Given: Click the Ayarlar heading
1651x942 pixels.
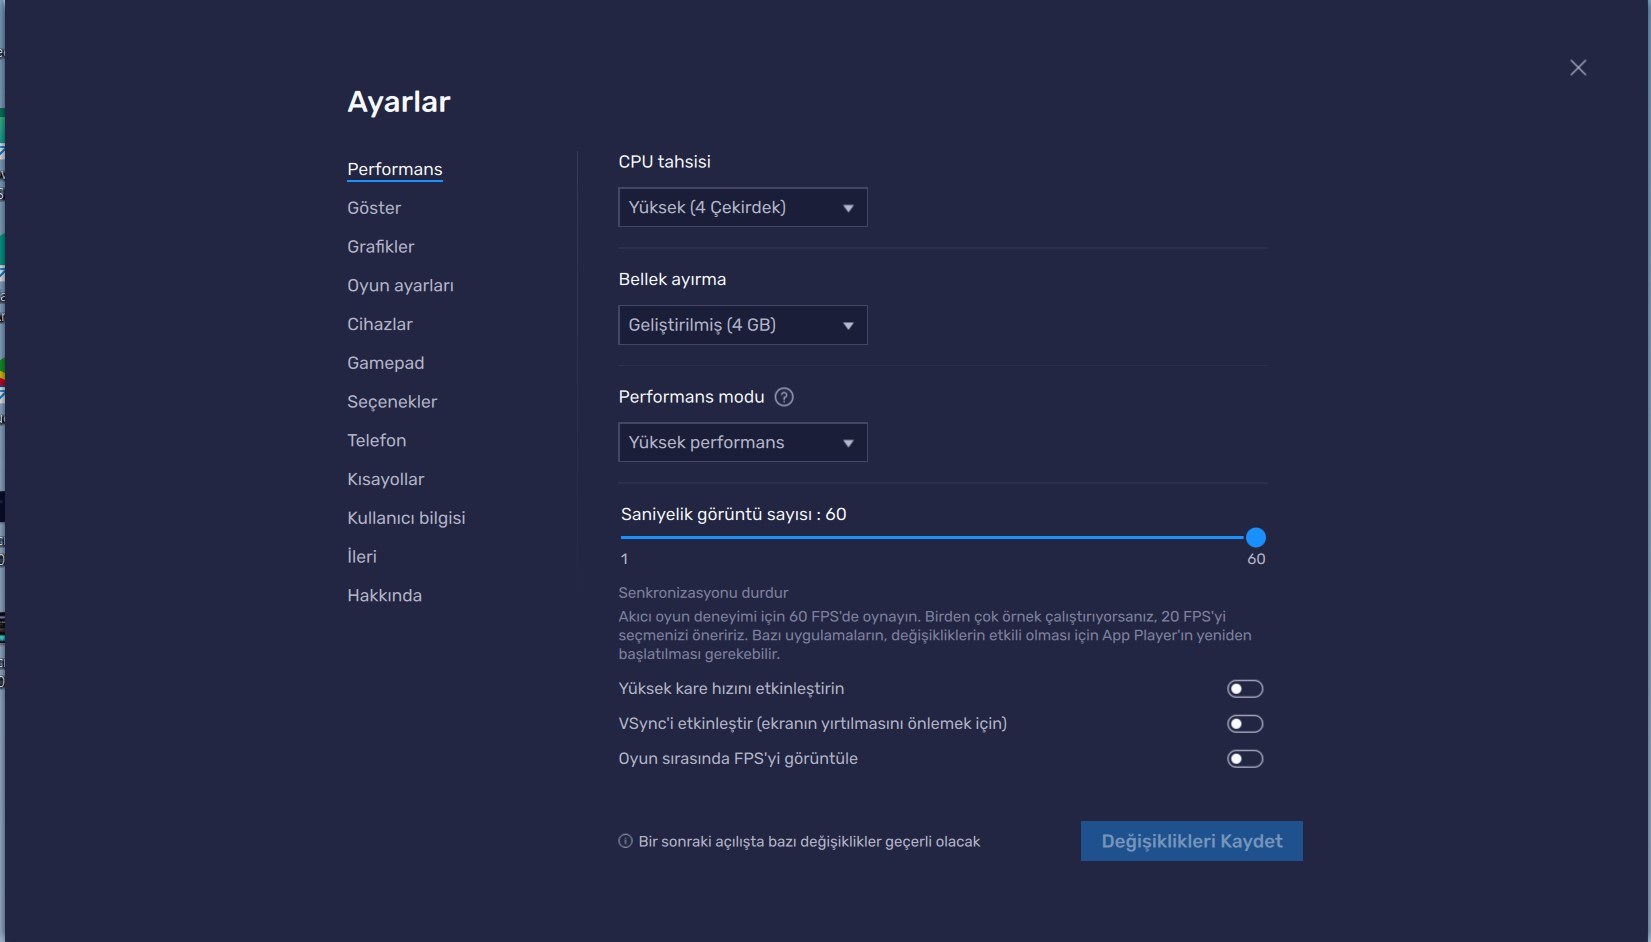Looking at the screenshot, I should pyautogui.click(x=398, y=102).
